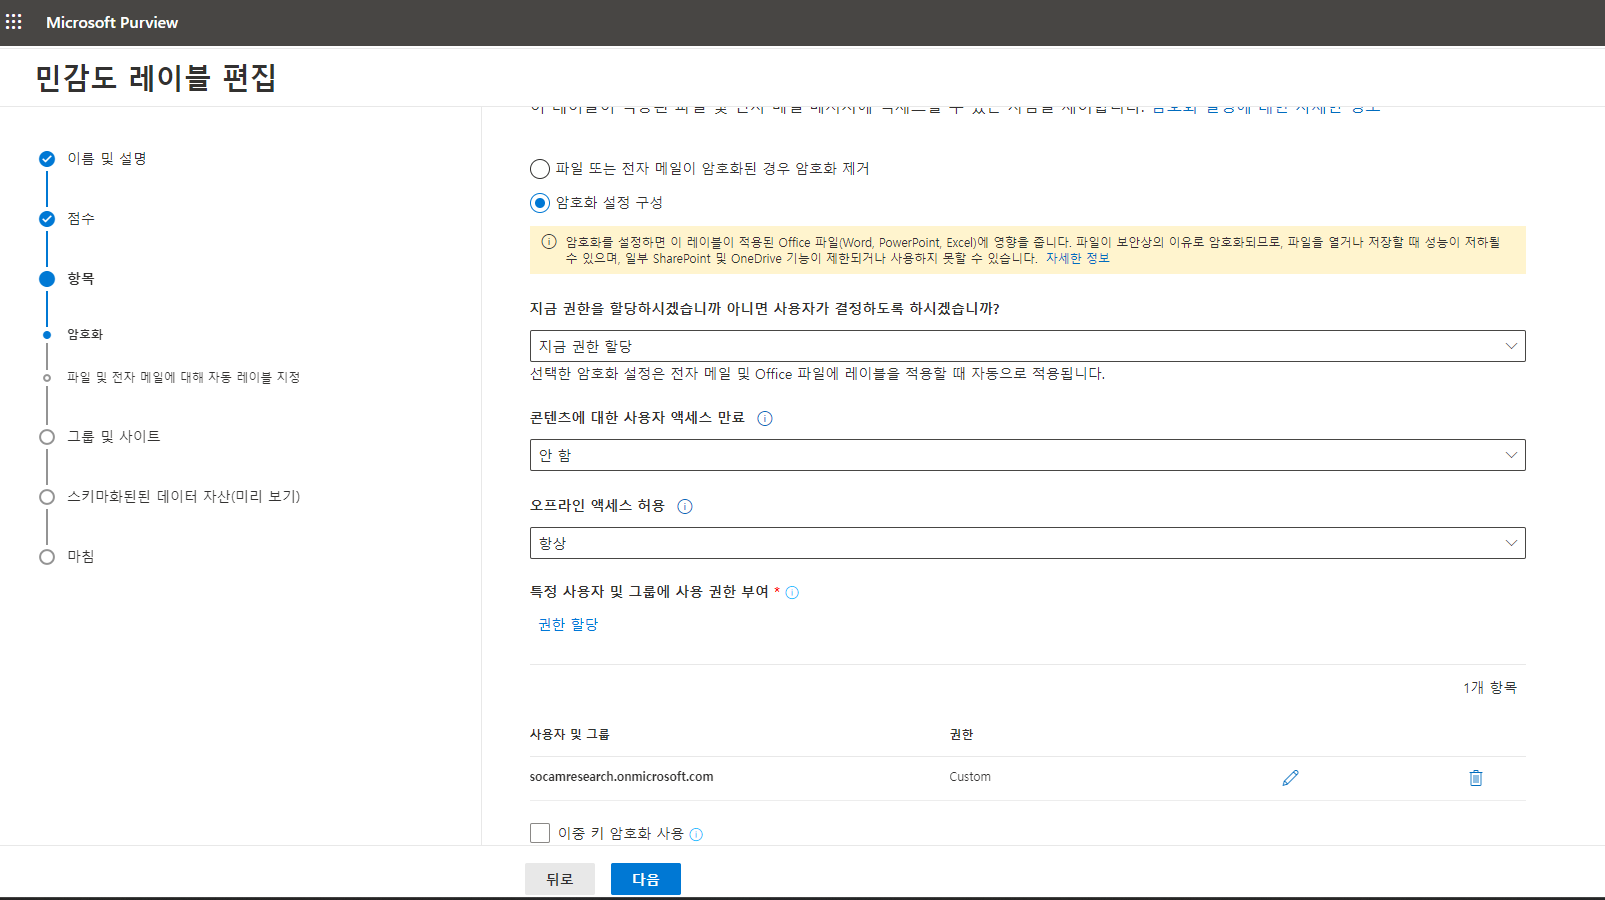Click the 1개 항목 item count text
This screenshot has height=900, width=1605.
(x=1490, y=688)
